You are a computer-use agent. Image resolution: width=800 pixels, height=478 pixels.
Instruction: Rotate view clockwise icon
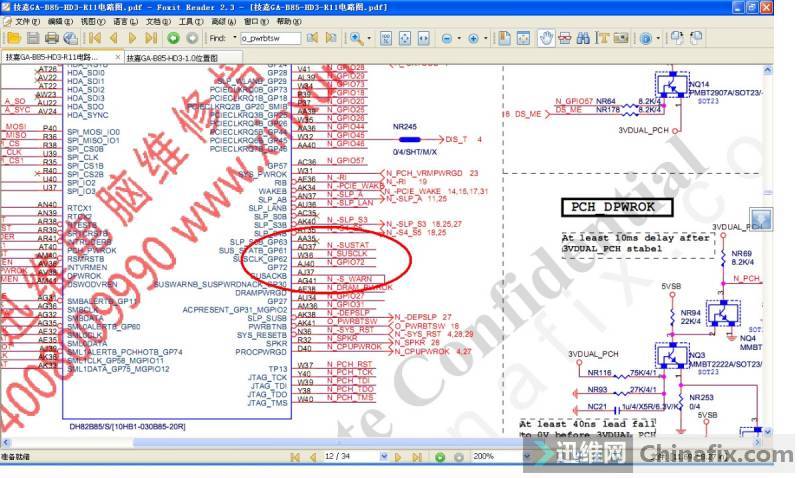[677, 38]
